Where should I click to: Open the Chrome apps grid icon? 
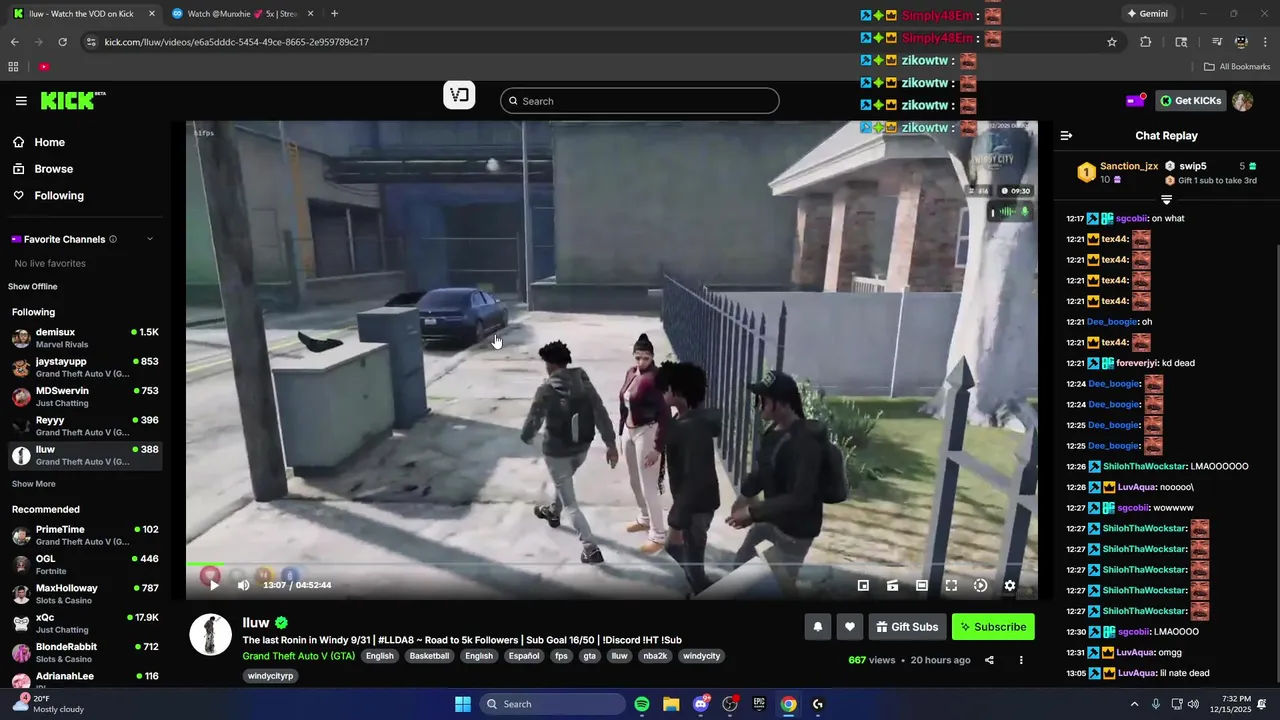coord(13,67)
